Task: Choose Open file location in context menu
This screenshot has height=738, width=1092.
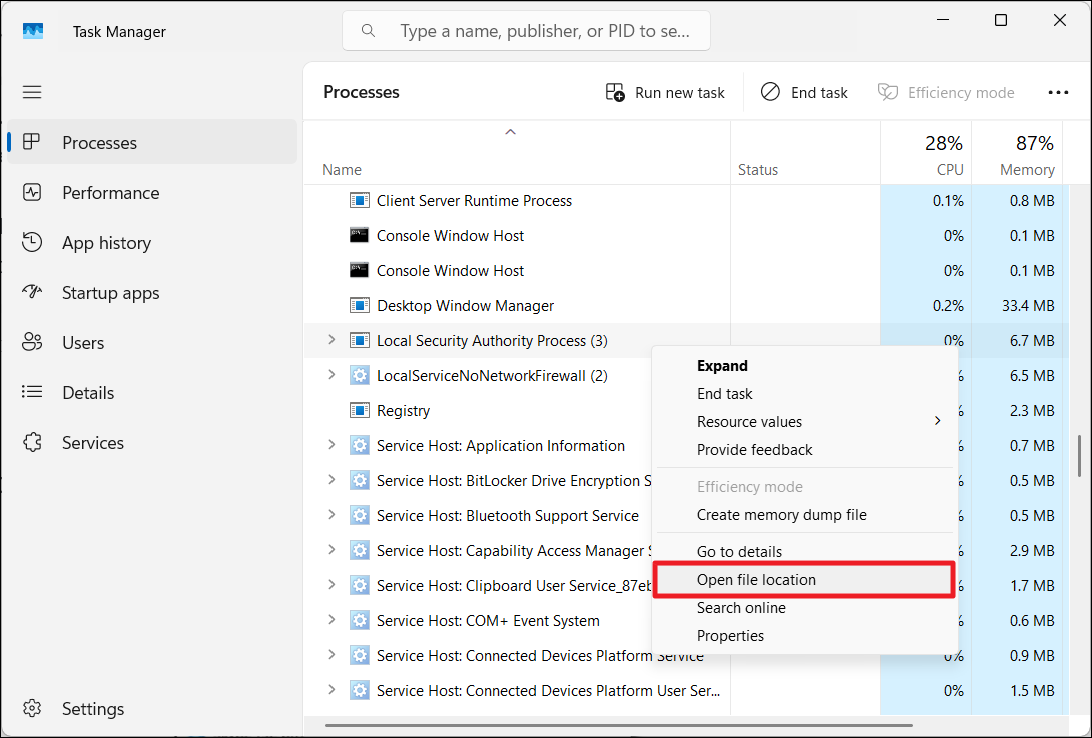Action: pos(756,580)
